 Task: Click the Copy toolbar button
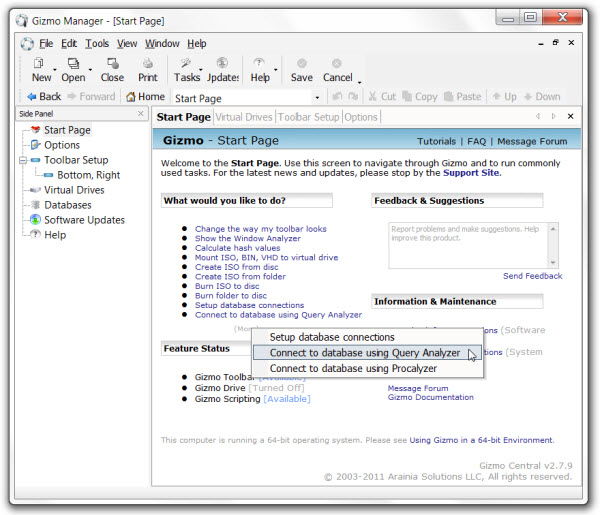pos(420,97)
